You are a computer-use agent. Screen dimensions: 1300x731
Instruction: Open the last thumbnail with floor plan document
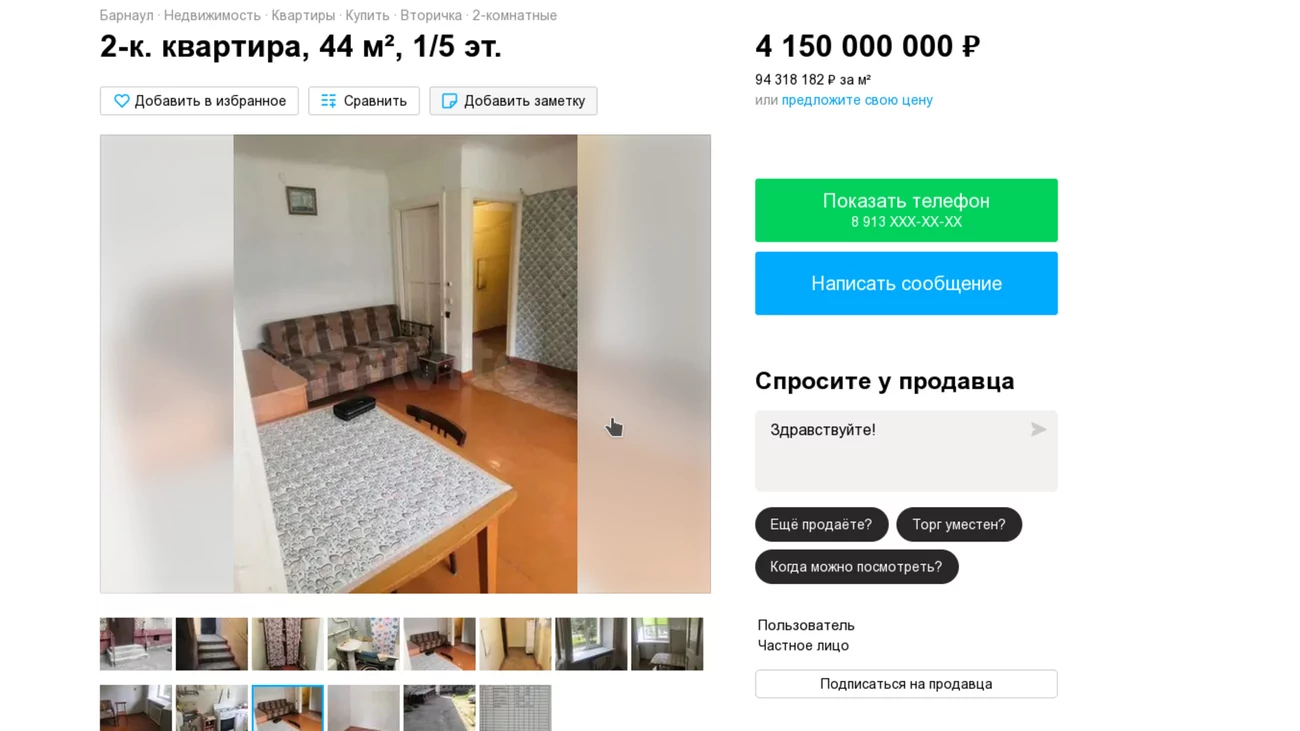tap(515, 708)
